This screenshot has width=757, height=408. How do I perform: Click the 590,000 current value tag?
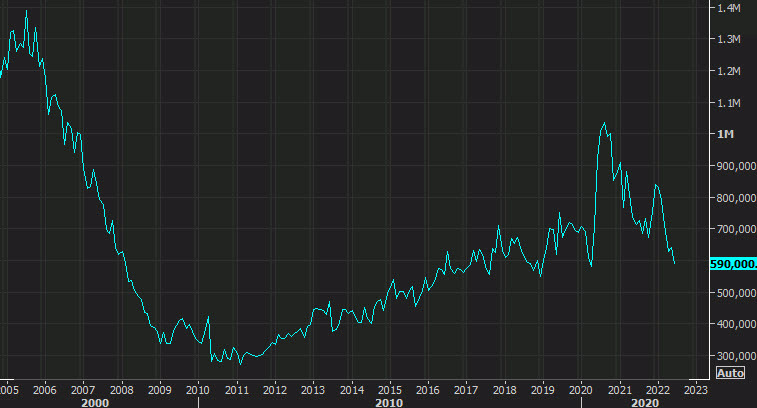click(x=731, y=264)
